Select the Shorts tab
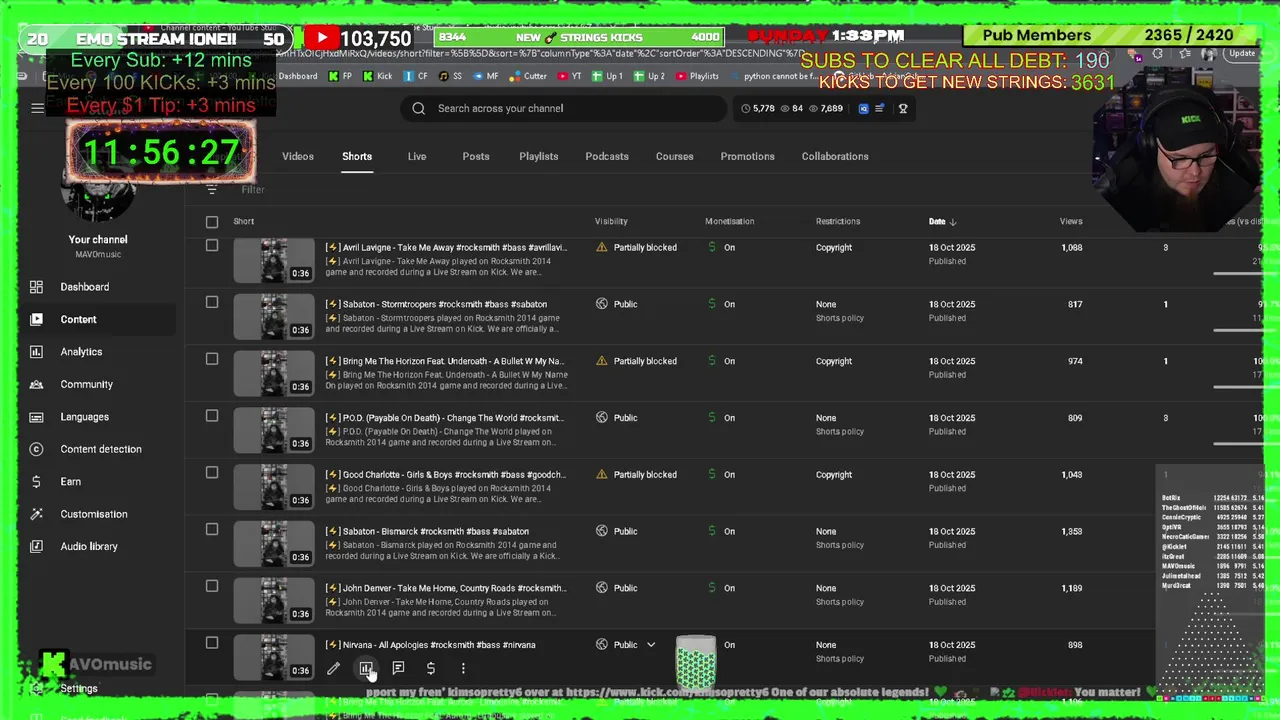 tap(357, 156)
